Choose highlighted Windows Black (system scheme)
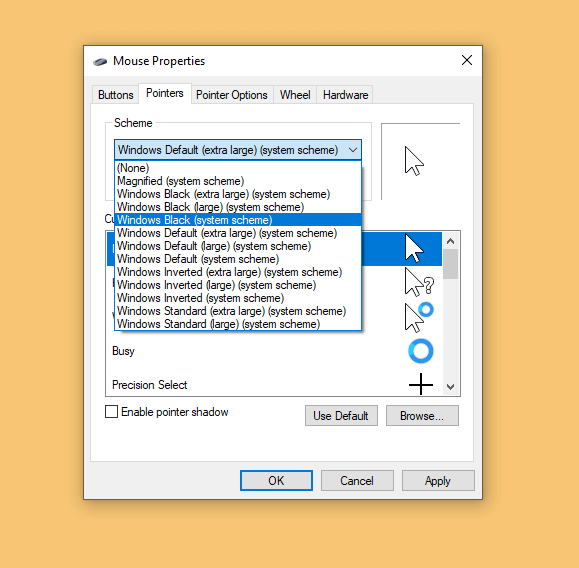 pyautogui.click(x=238, y=220)
